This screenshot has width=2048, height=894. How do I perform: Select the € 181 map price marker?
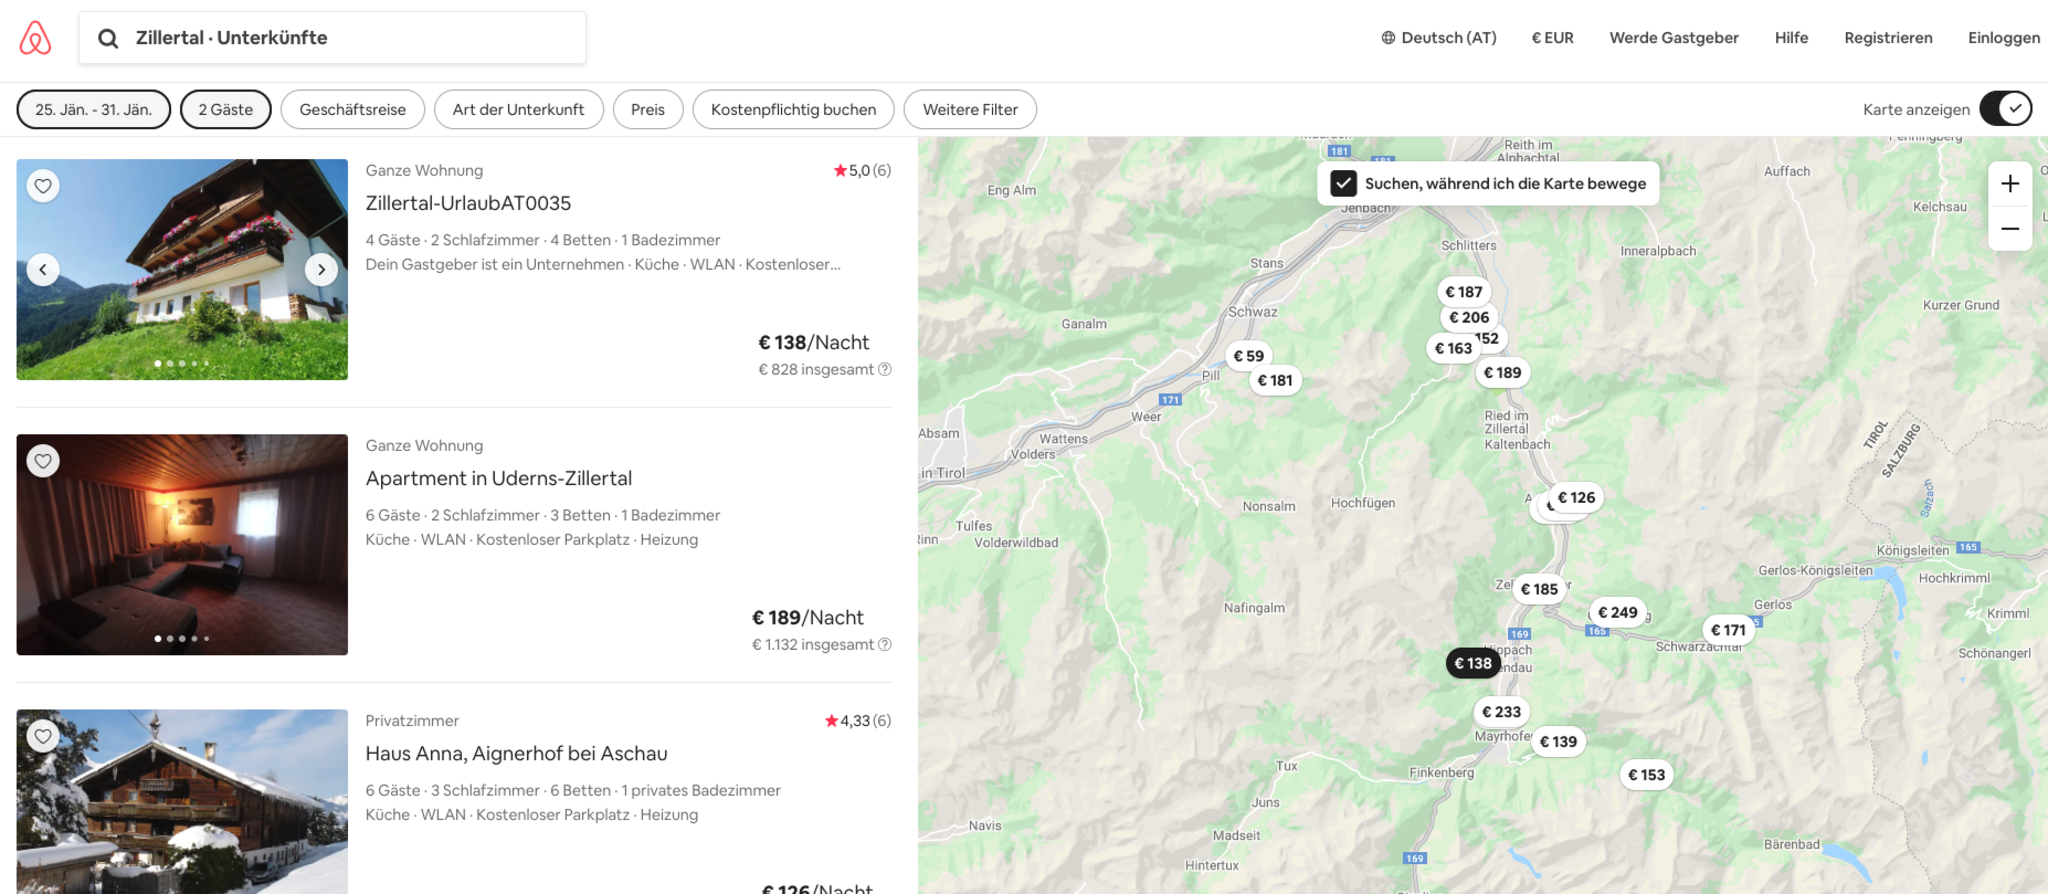pos(1275,380)
